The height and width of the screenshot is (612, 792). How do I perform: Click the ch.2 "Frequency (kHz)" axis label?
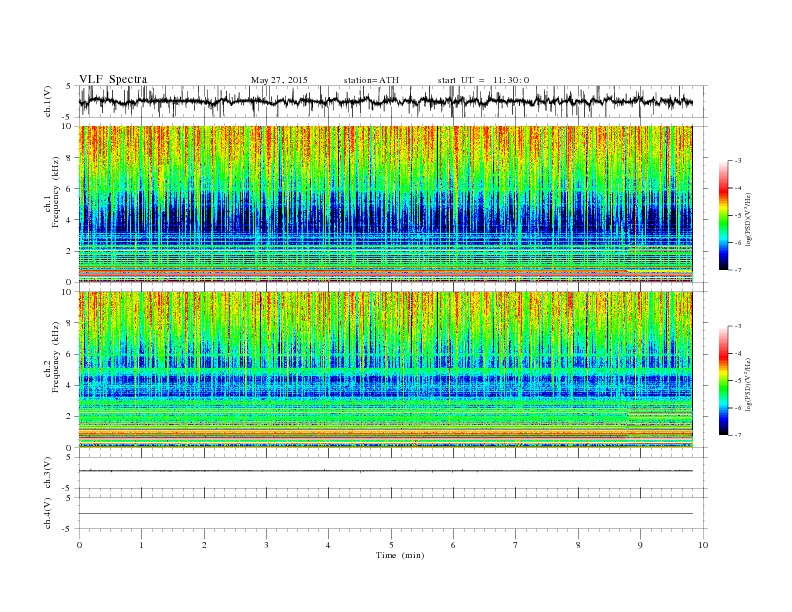[x=56, y=357]
